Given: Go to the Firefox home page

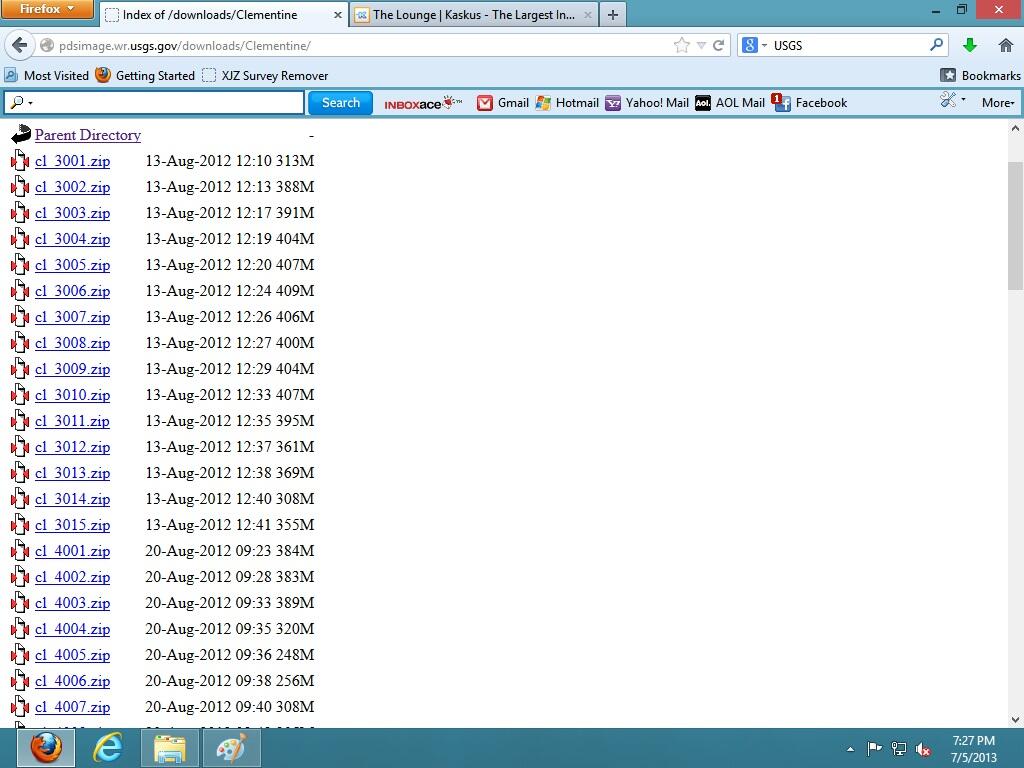Looking at the screenshot, I should click(1006, 45).
